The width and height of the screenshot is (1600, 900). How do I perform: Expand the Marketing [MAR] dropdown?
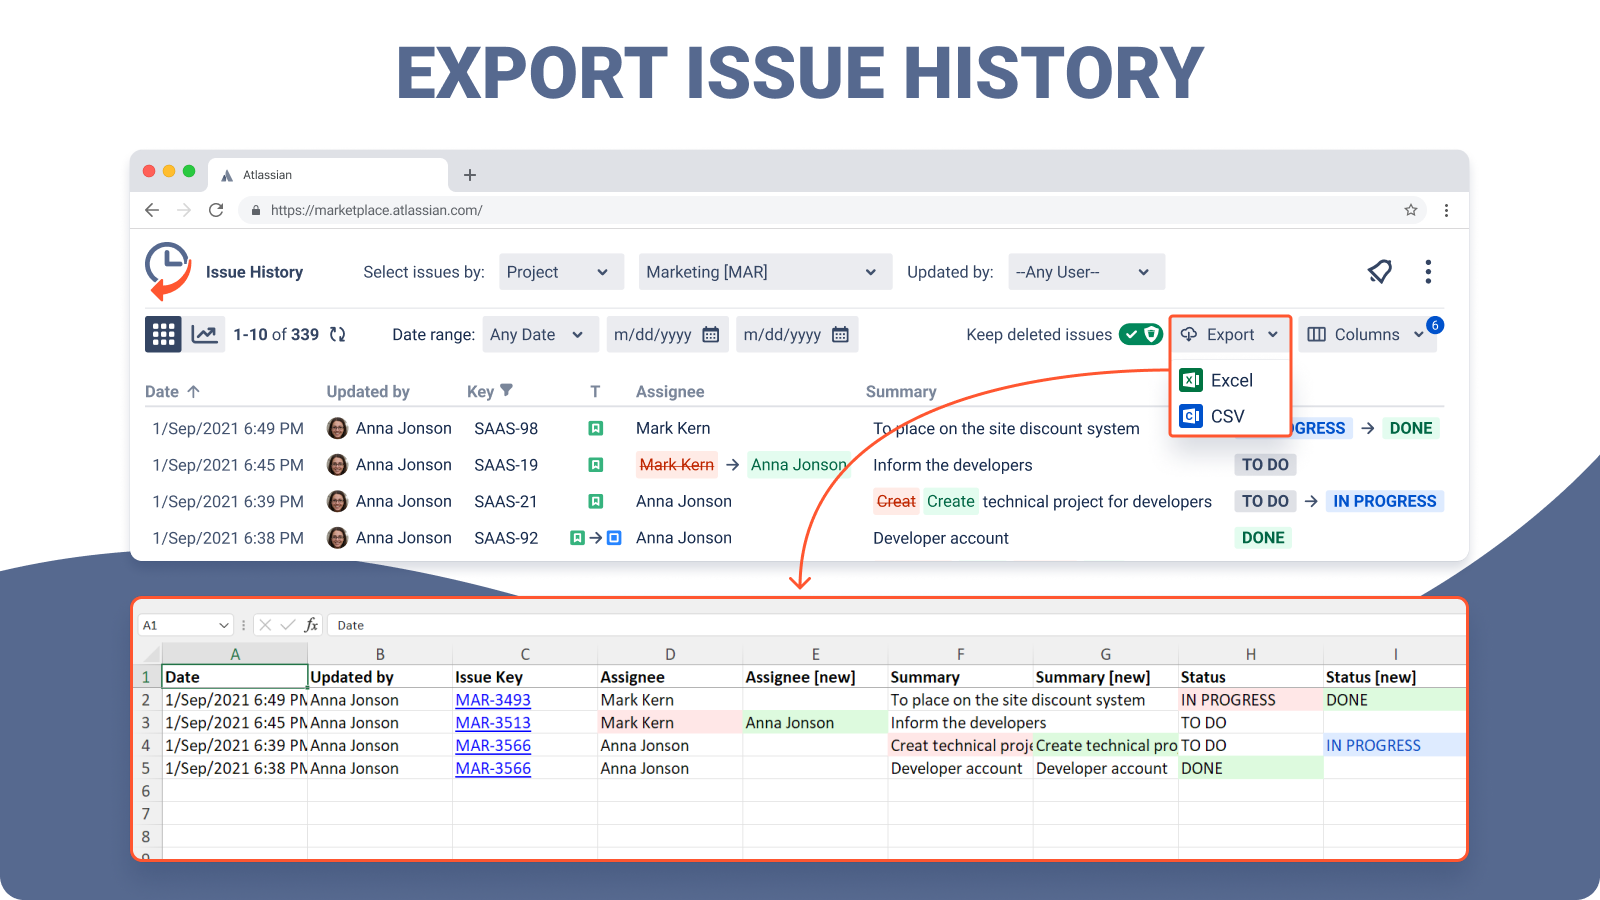click(765, 272)
